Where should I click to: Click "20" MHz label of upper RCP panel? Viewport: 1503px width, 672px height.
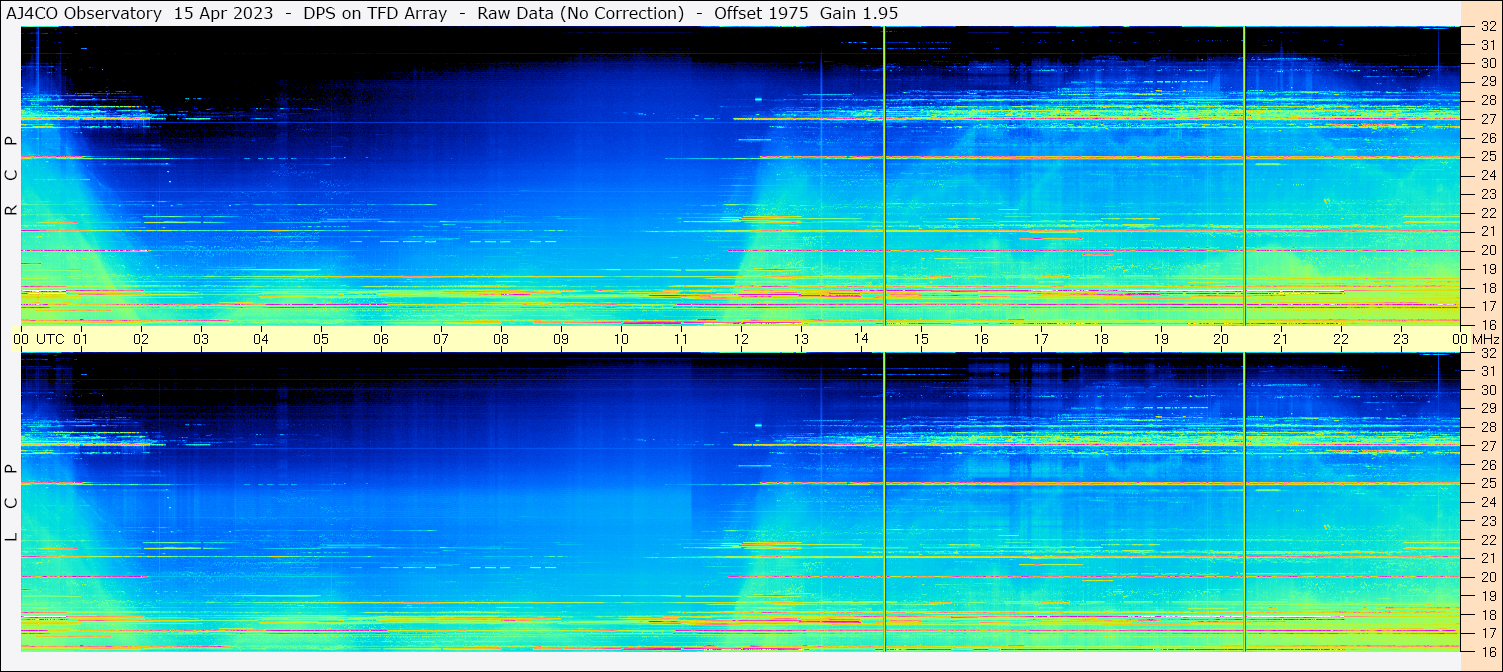pos(1487,250)
